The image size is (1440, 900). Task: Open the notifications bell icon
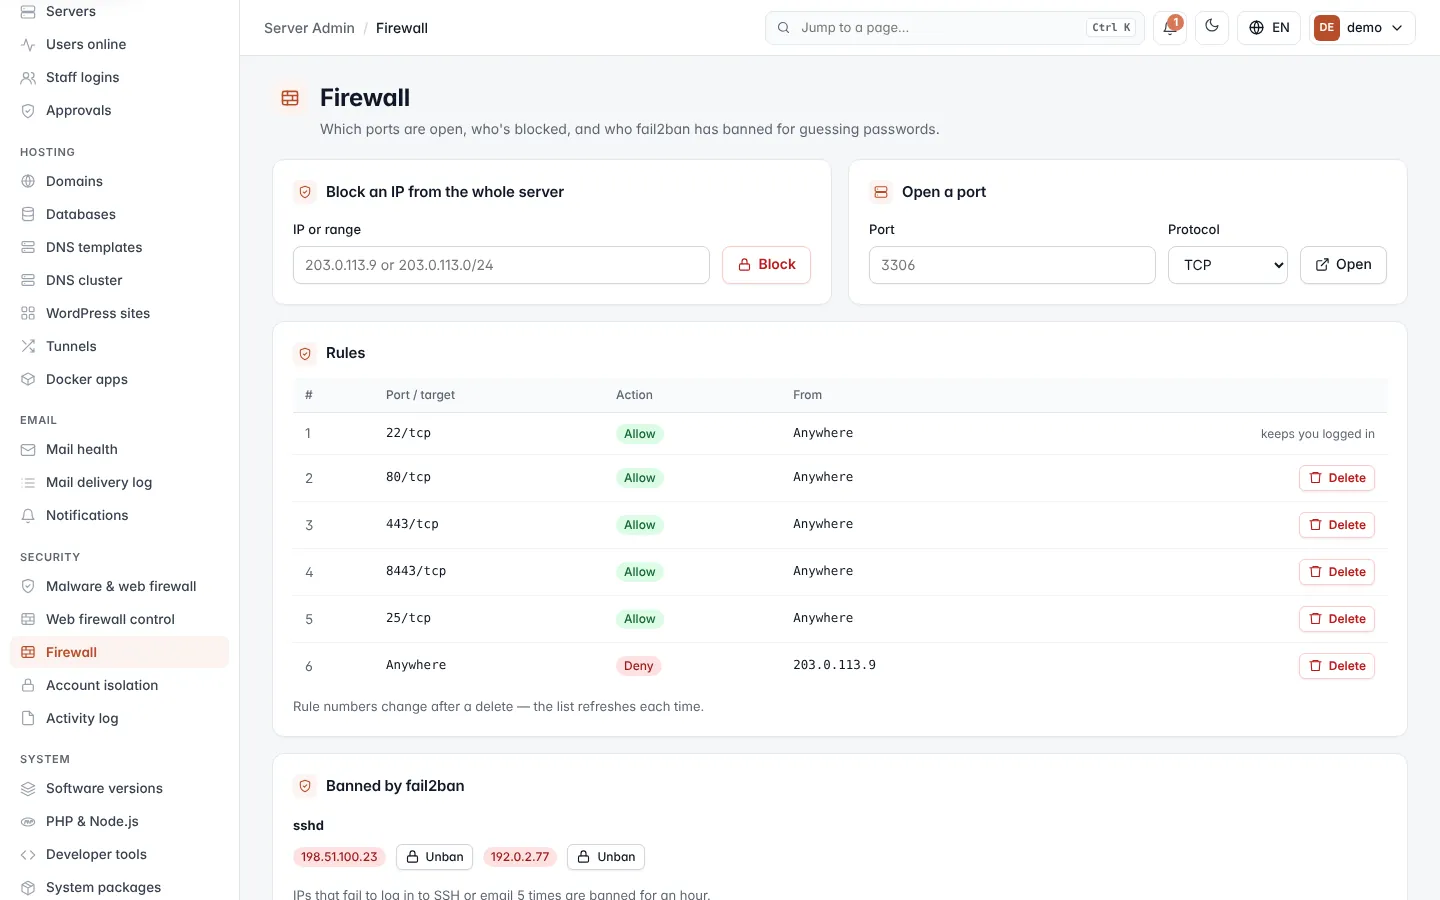[1169, 28]
